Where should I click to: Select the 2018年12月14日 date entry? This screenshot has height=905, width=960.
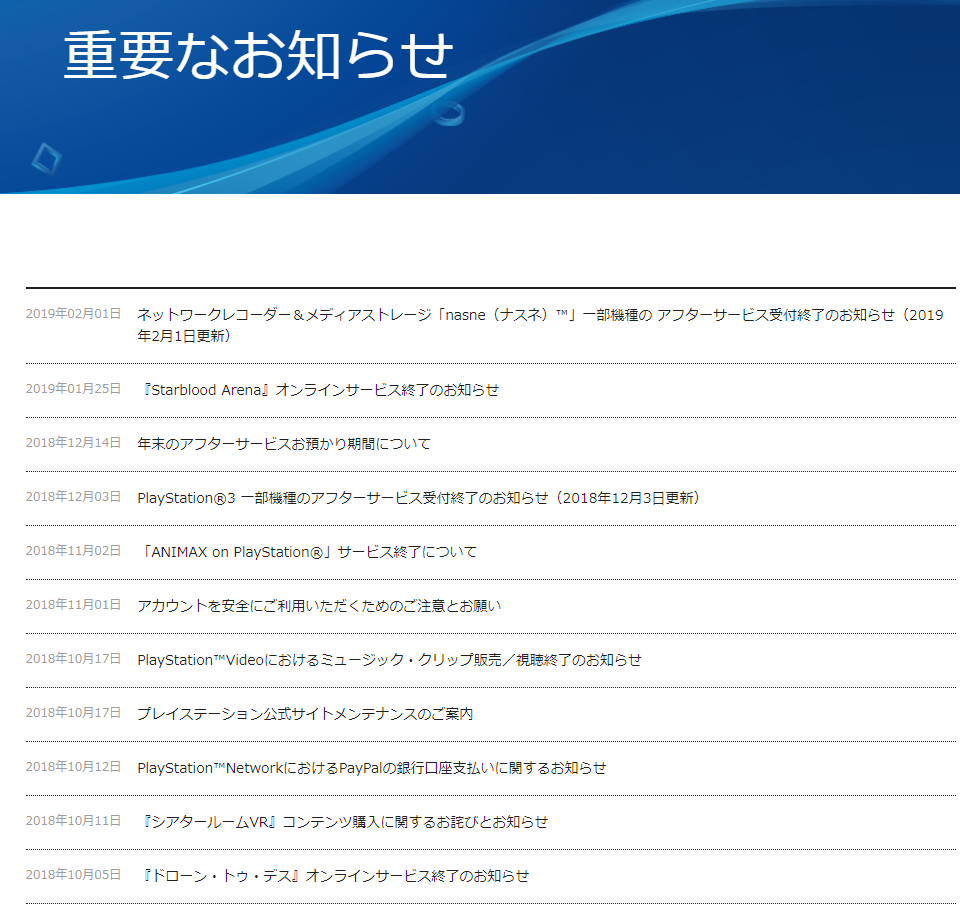[73, 443]
